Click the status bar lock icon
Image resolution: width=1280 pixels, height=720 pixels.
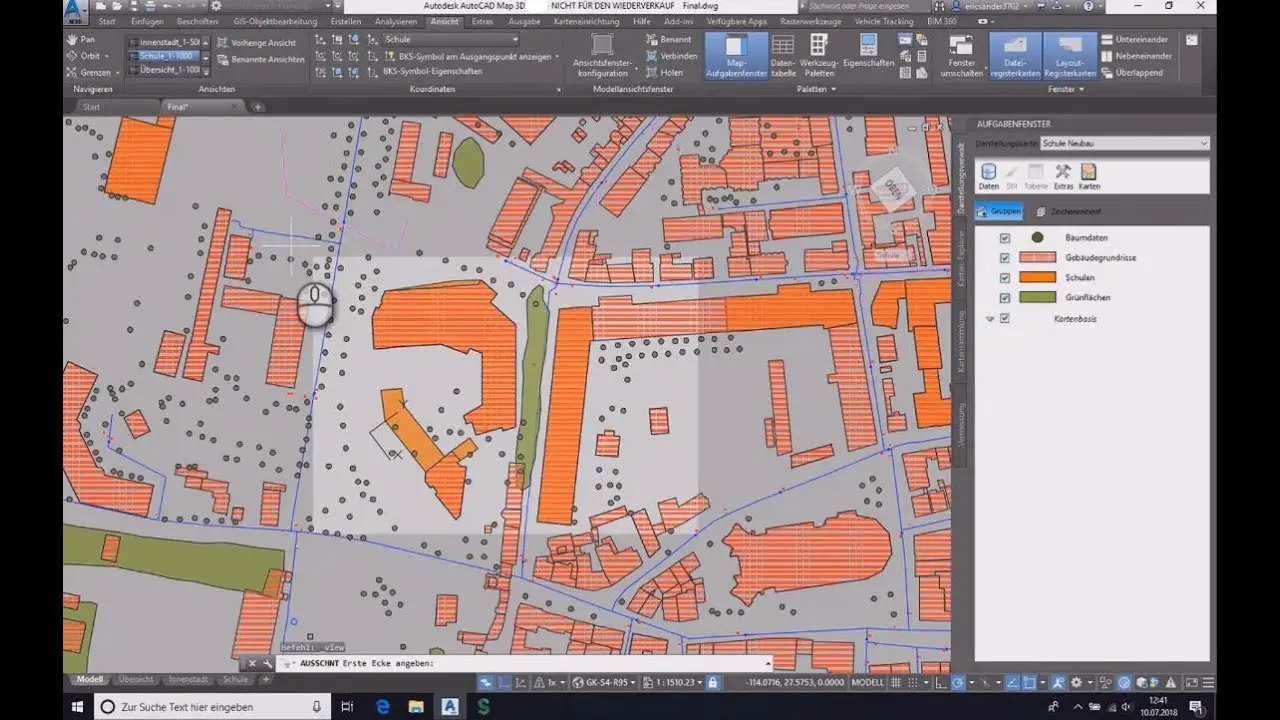[x=712, y=683]
